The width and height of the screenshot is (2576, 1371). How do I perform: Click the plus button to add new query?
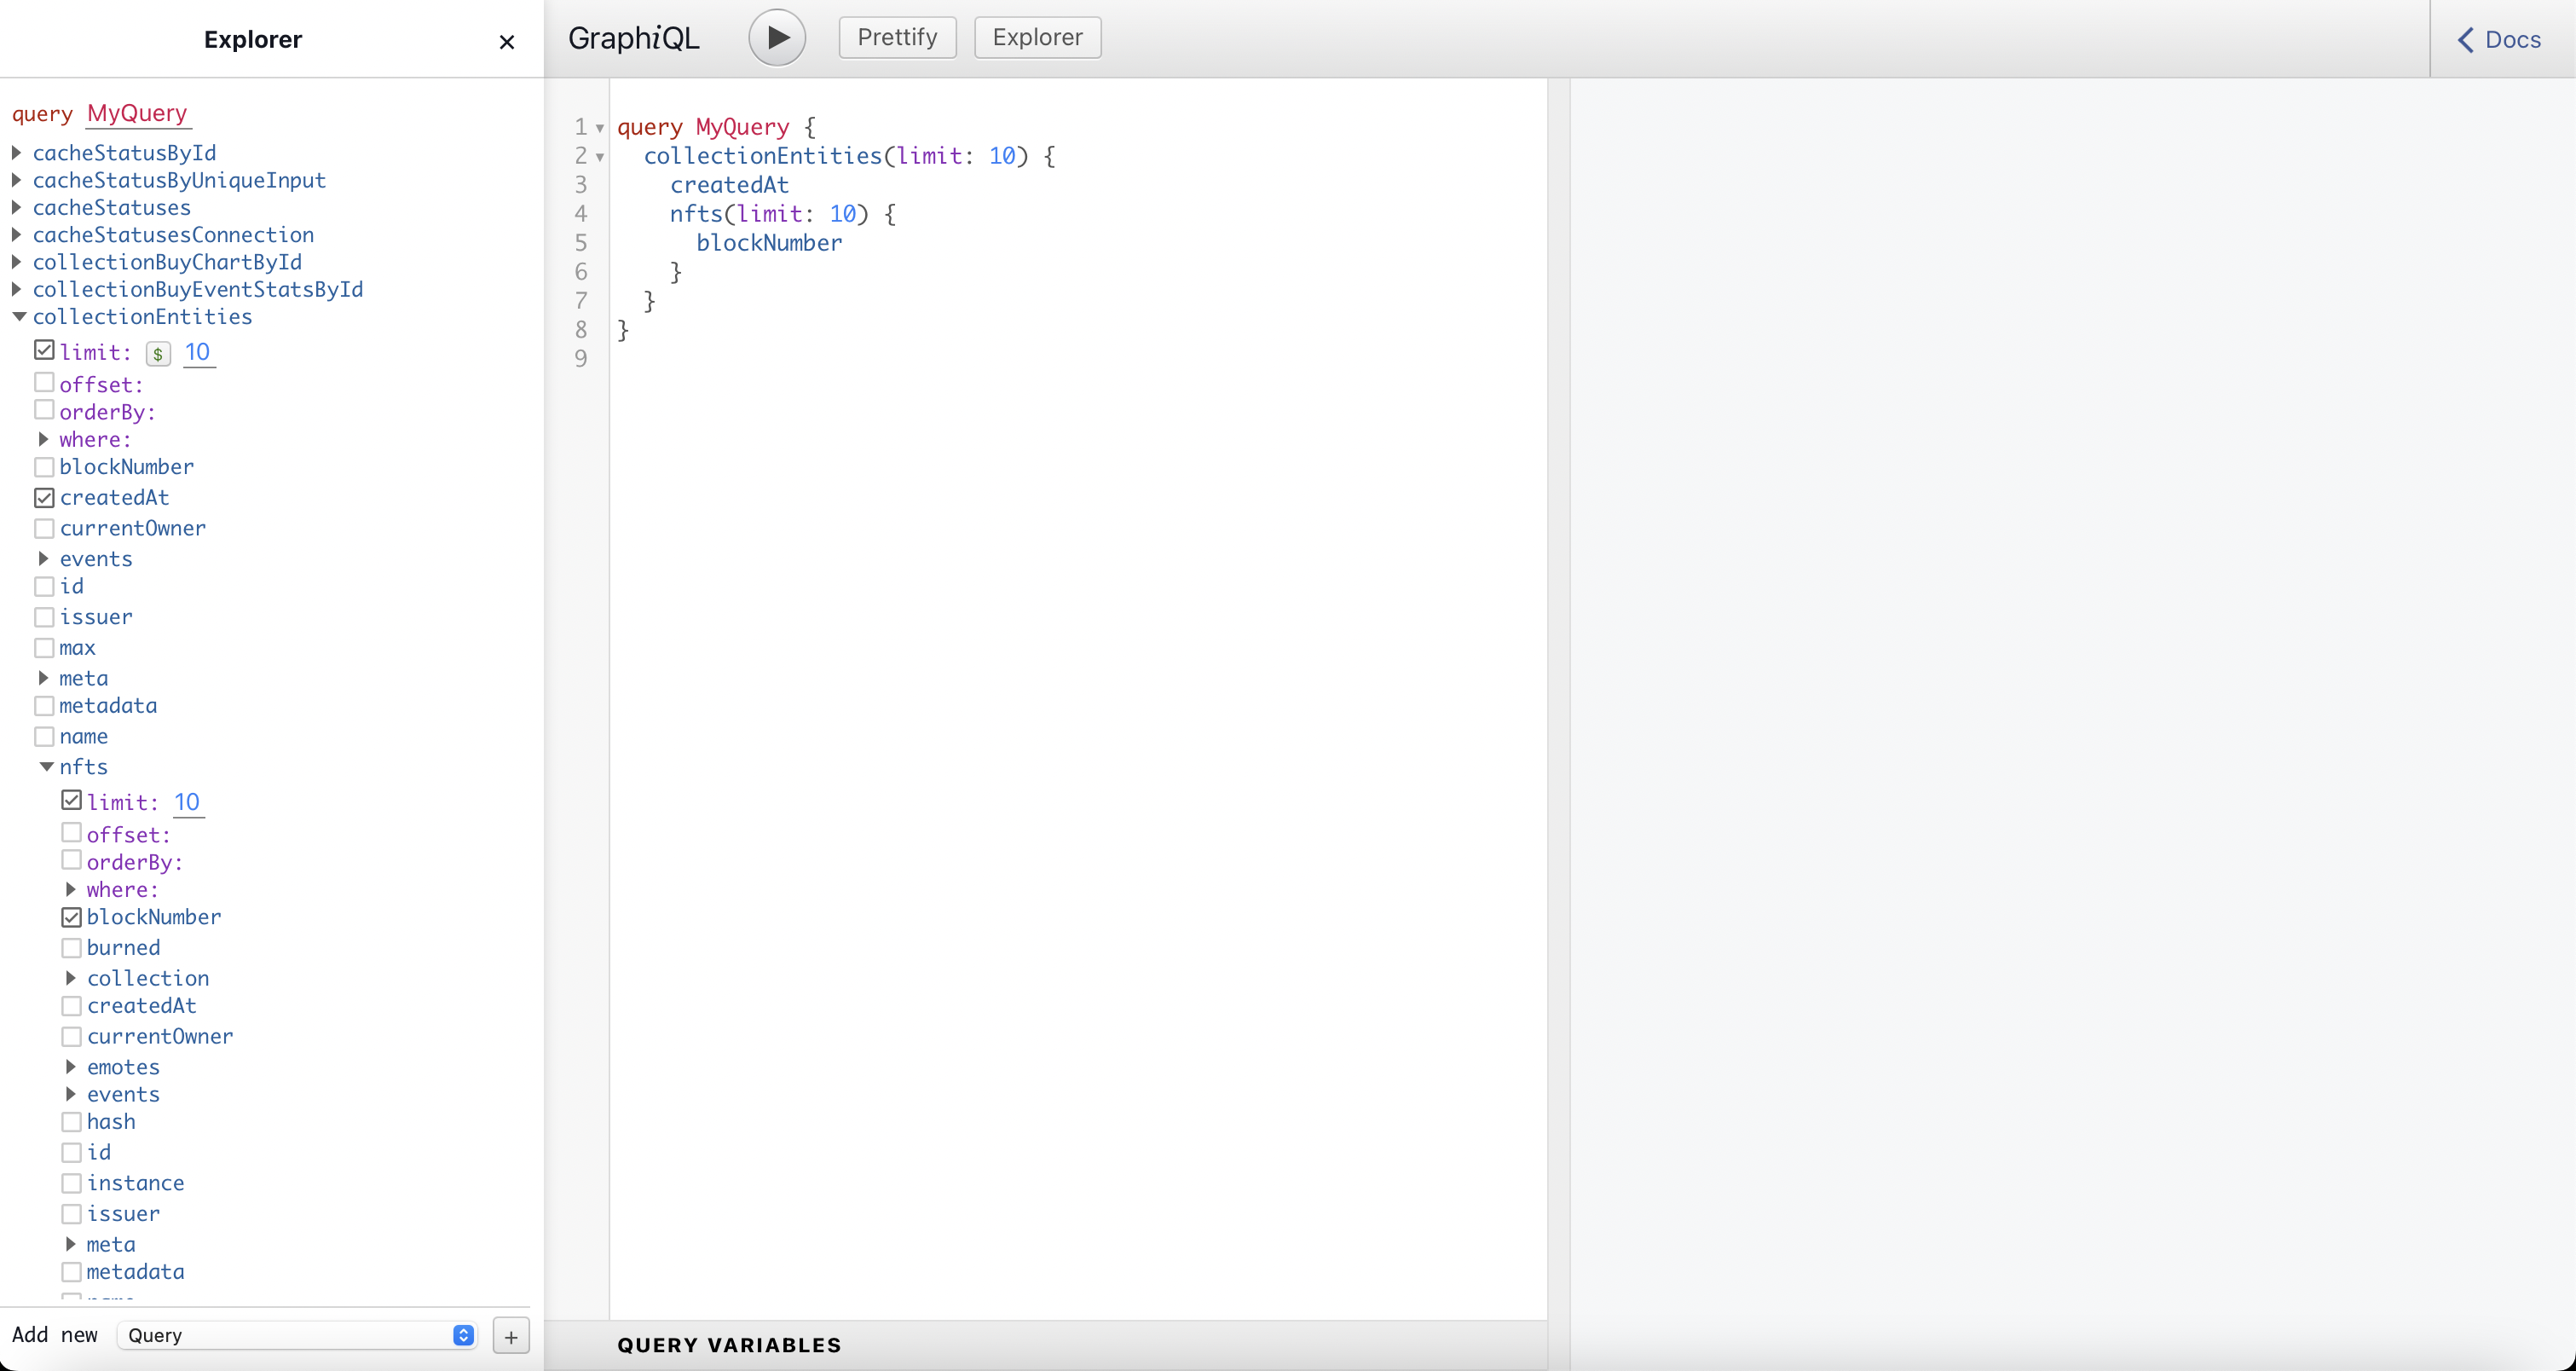[x=511, y=1335]
